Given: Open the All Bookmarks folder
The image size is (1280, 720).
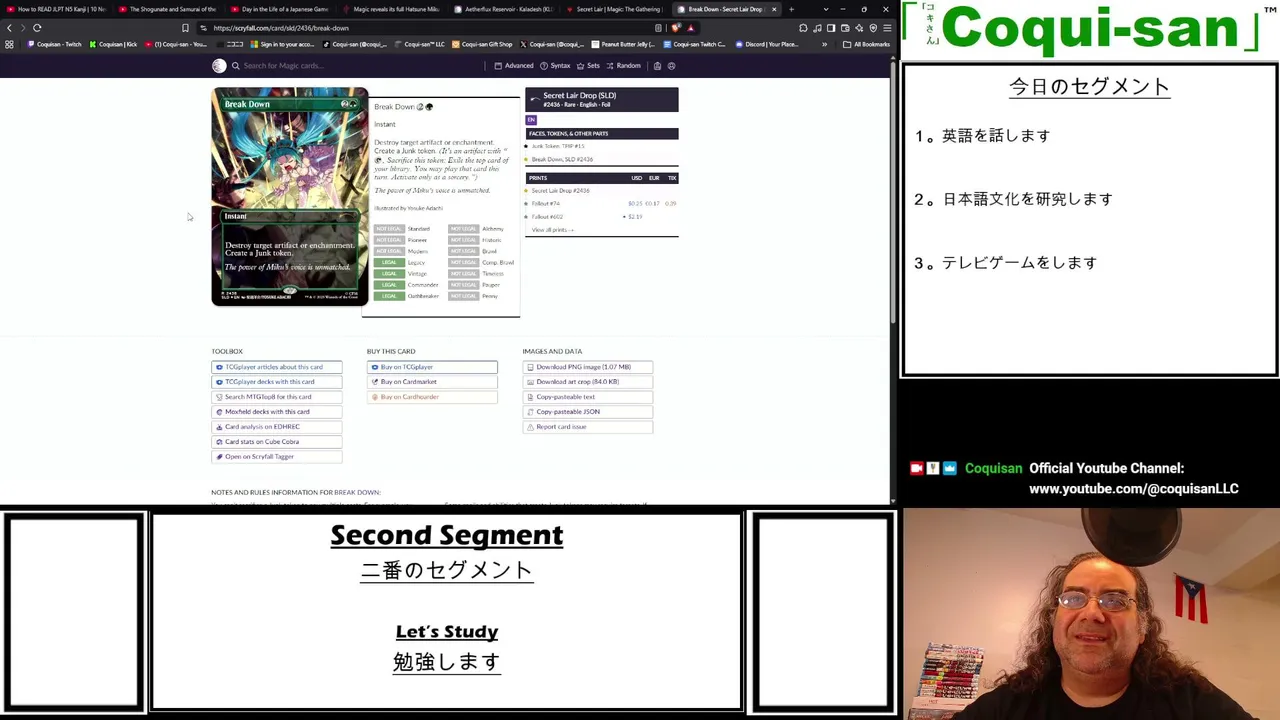Looking at the screenshot, I should tap(867, 44).
